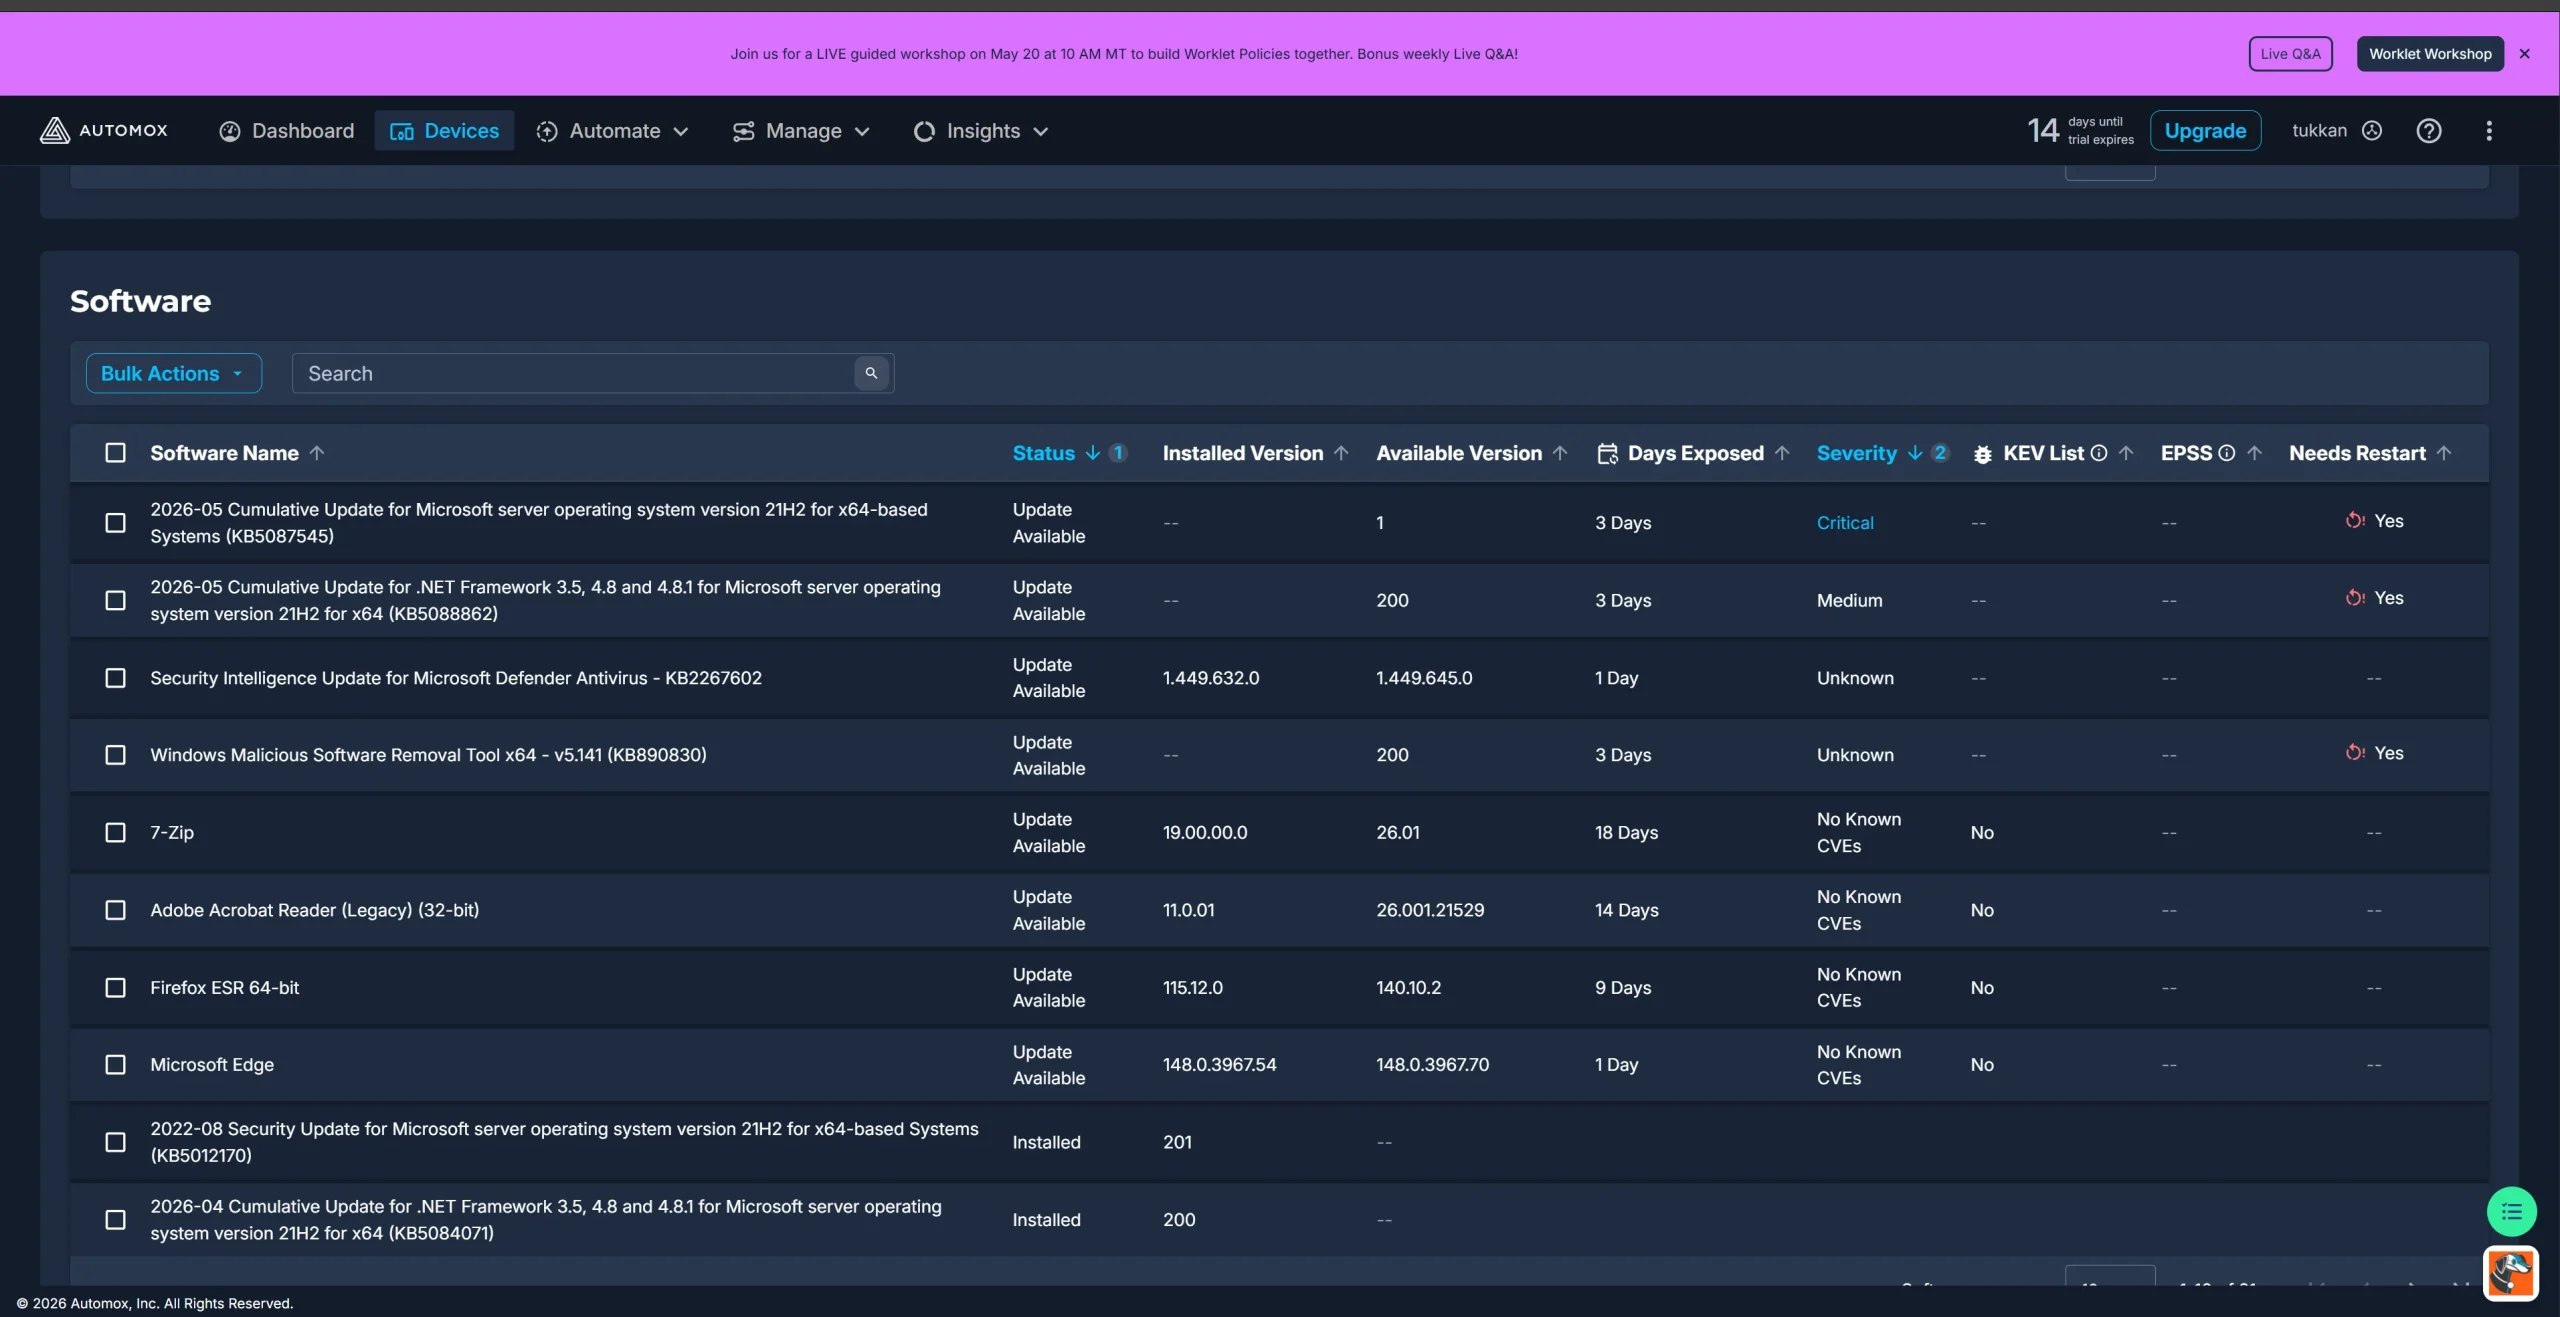Check the Firefox ESR 64-bit row
The height and width of the screenshot is (1317, 2560).
(116, 988)
